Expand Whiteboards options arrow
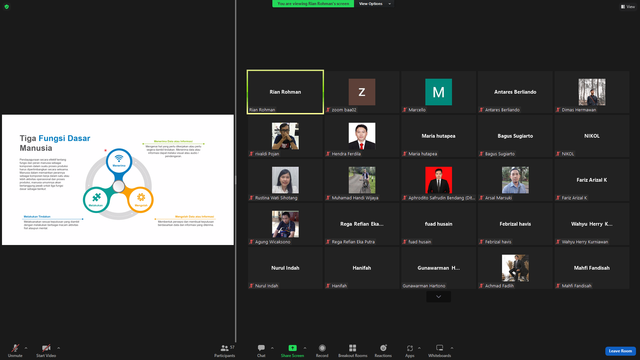Image resolution: width=640 pixels, height=360 pixels. pyautogui.click(x=452, y=348)
